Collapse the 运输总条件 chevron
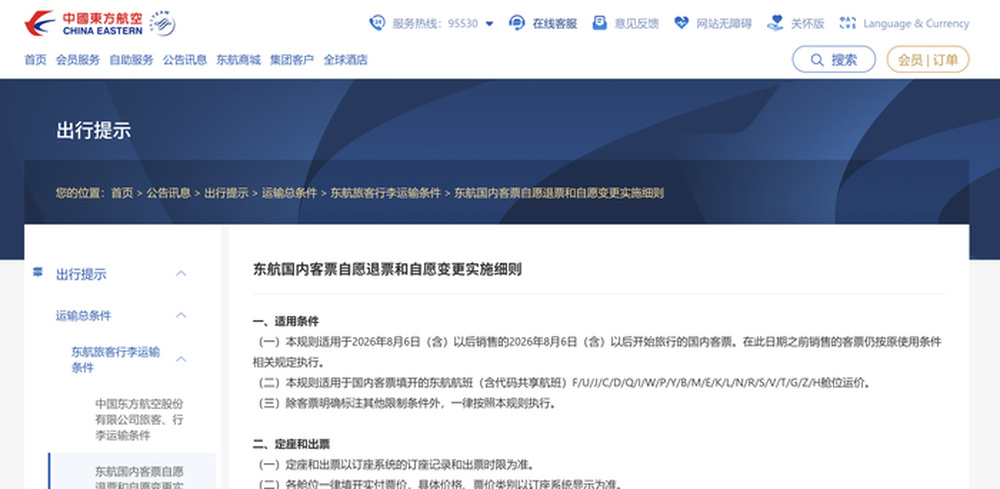Viewport: 1000px width, 489px height. [181, 315]
